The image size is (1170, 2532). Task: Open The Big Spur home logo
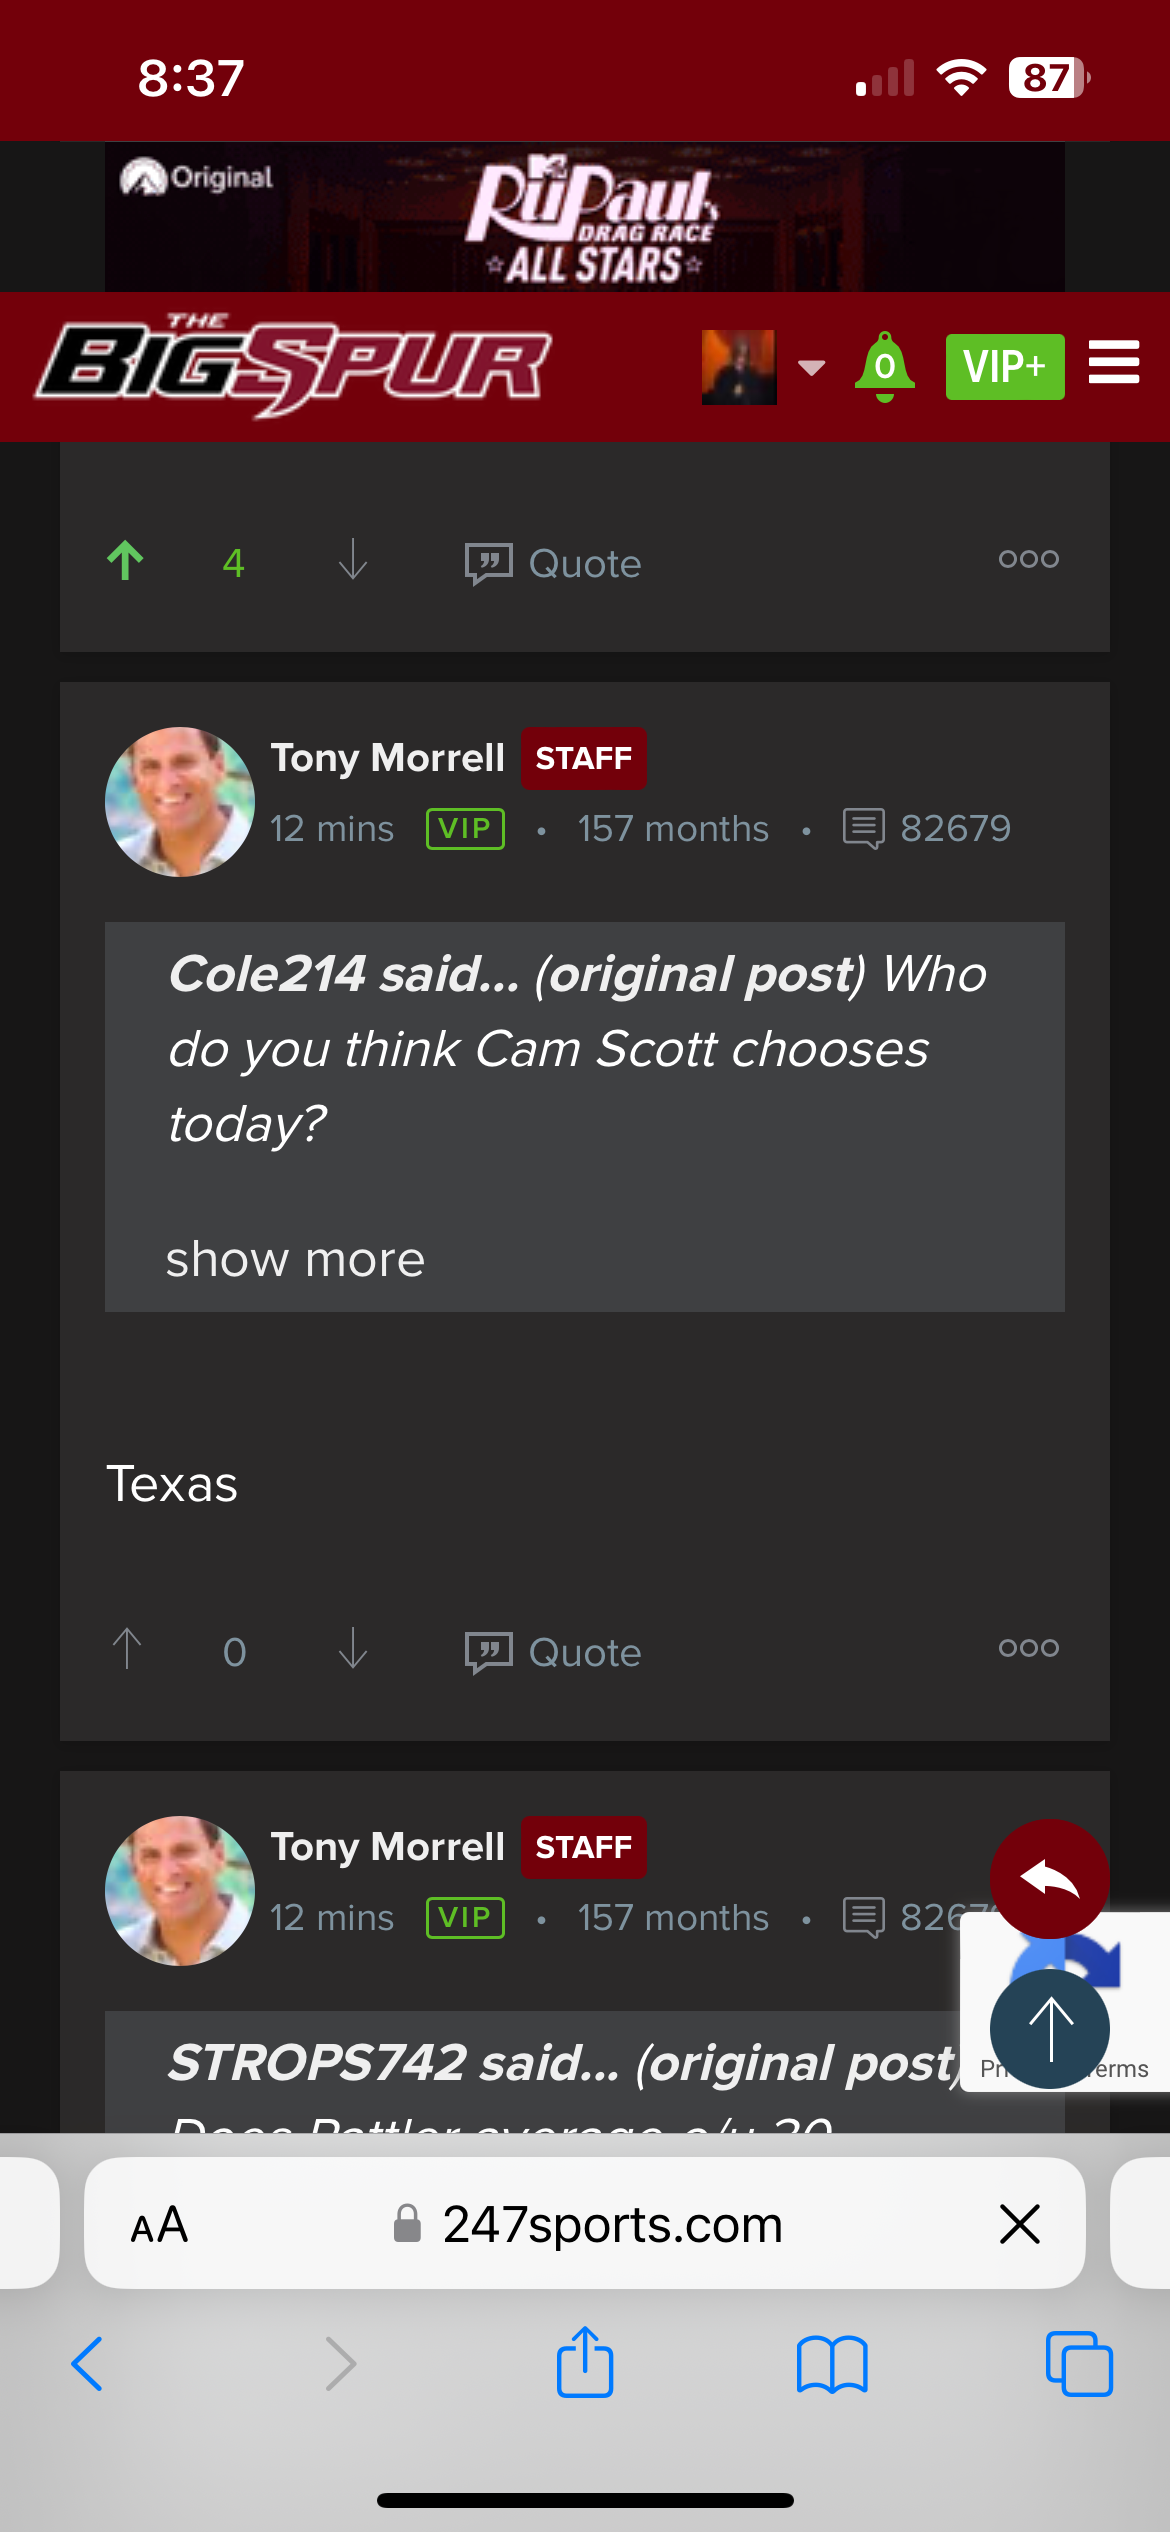click(294, 366)
